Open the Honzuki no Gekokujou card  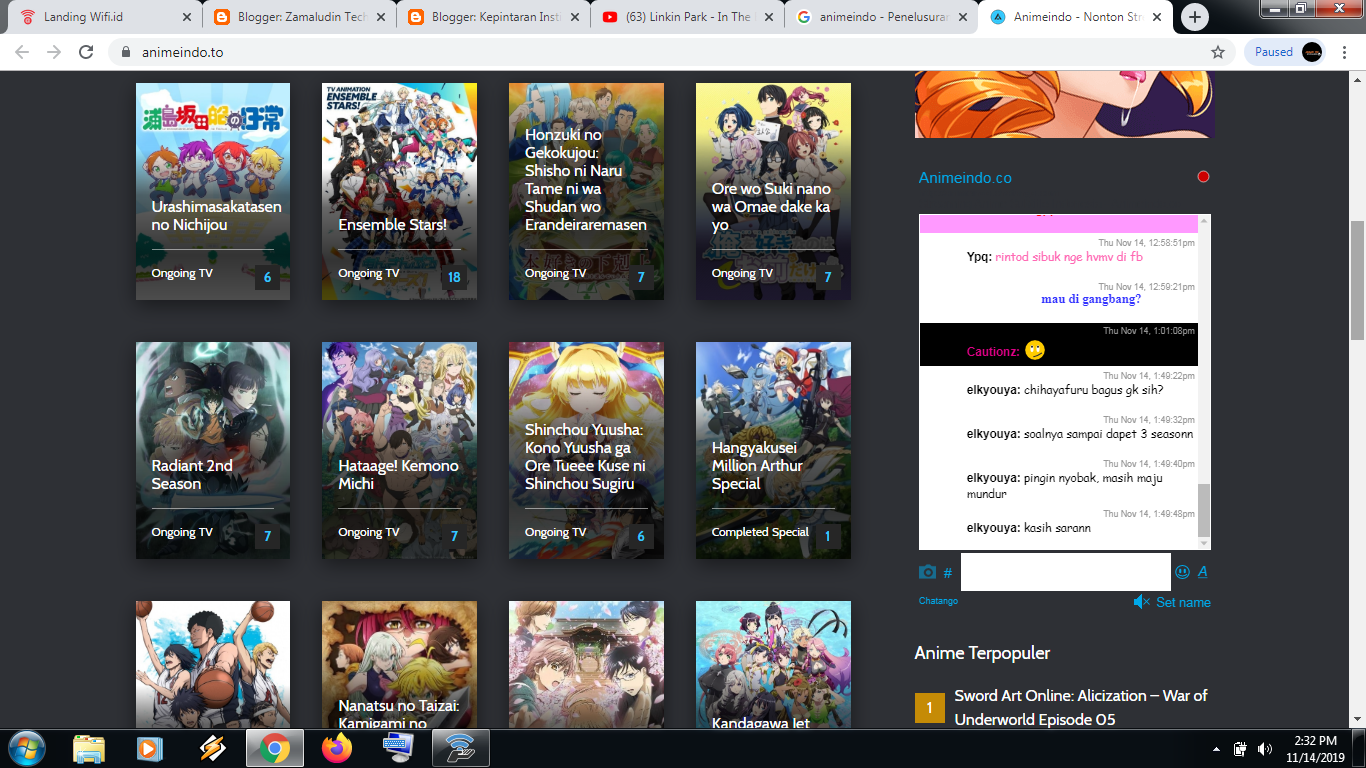(x=586, y=191)
